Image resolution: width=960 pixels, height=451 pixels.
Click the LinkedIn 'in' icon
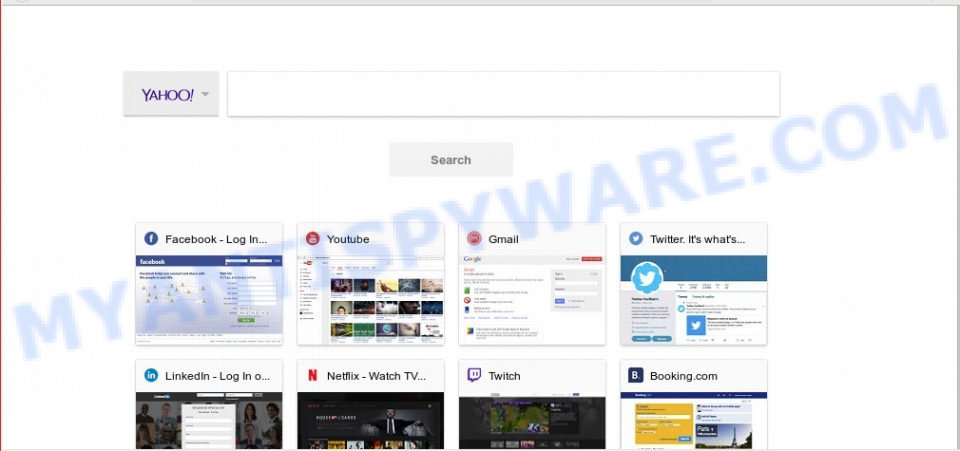point(151,375)
